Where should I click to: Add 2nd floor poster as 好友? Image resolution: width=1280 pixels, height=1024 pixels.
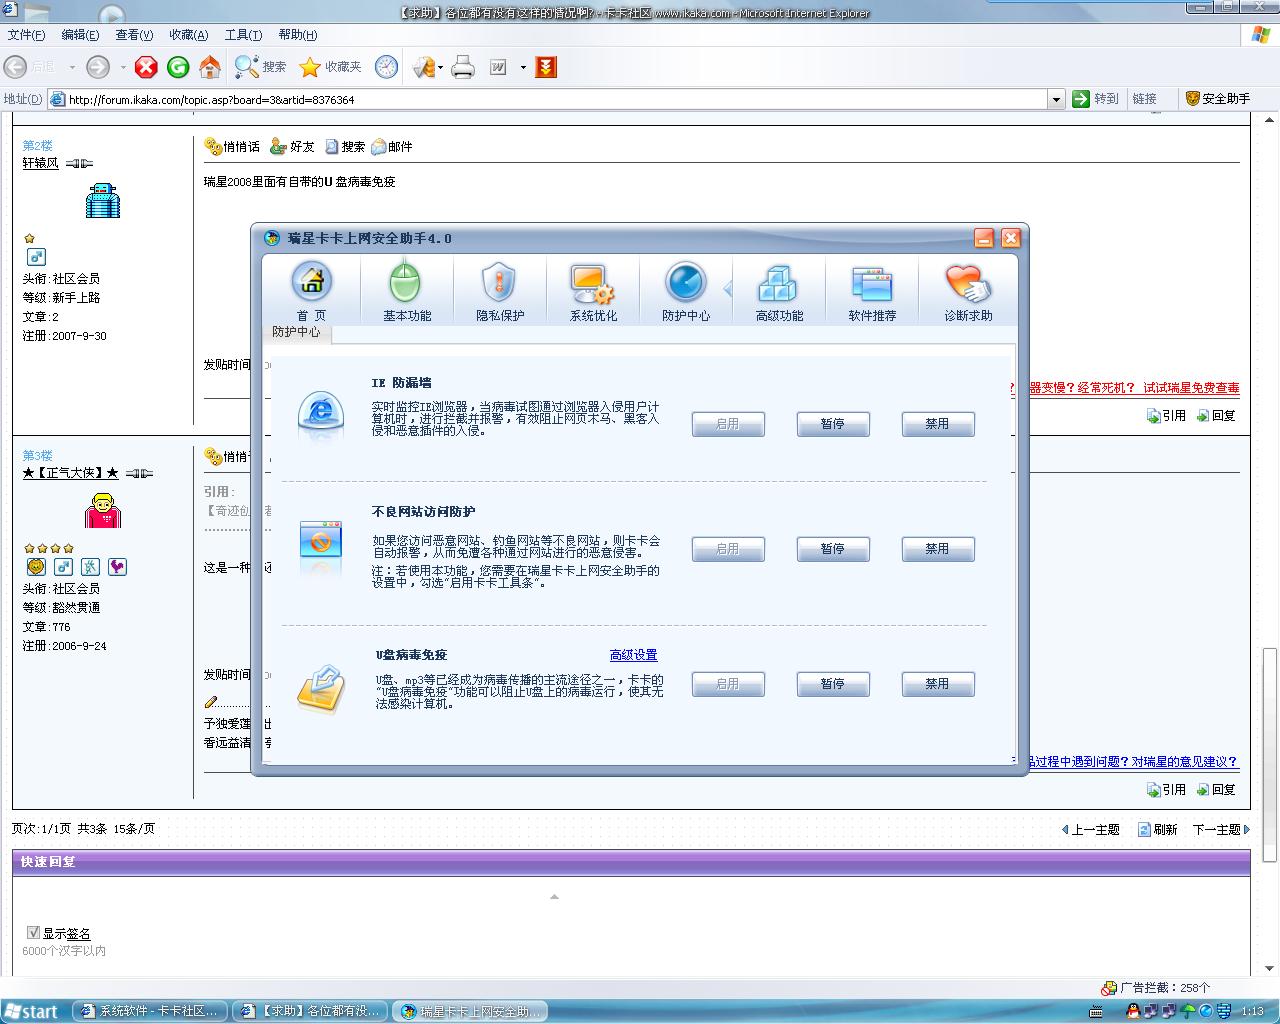[x=293, y=147]
